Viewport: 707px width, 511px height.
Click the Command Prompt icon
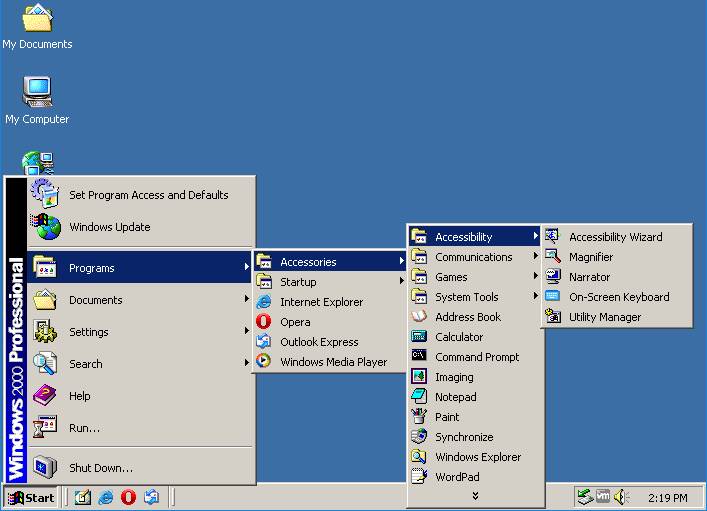[x=419, y=356]
